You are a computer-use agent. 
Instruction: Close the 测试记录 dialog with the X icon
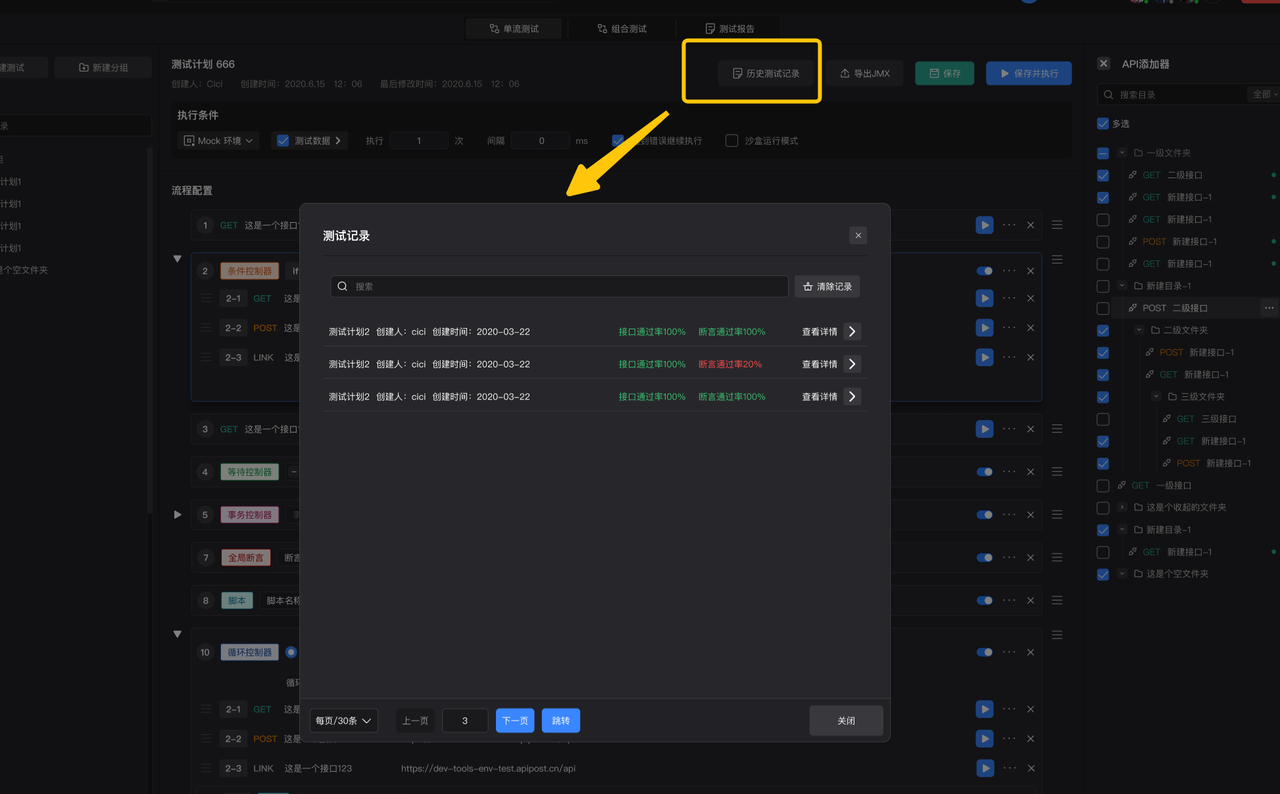[x=858, y=235]
